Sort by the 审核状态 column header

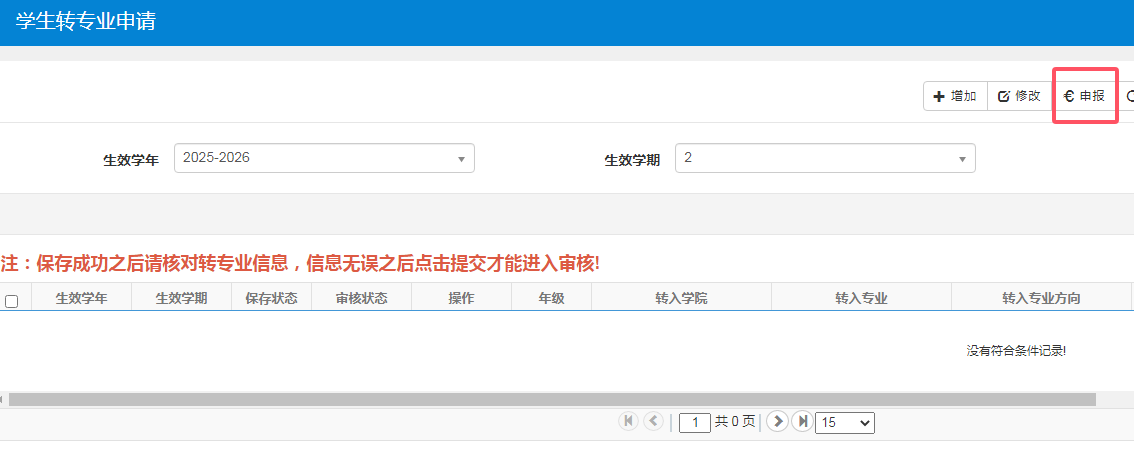(361, 298)
